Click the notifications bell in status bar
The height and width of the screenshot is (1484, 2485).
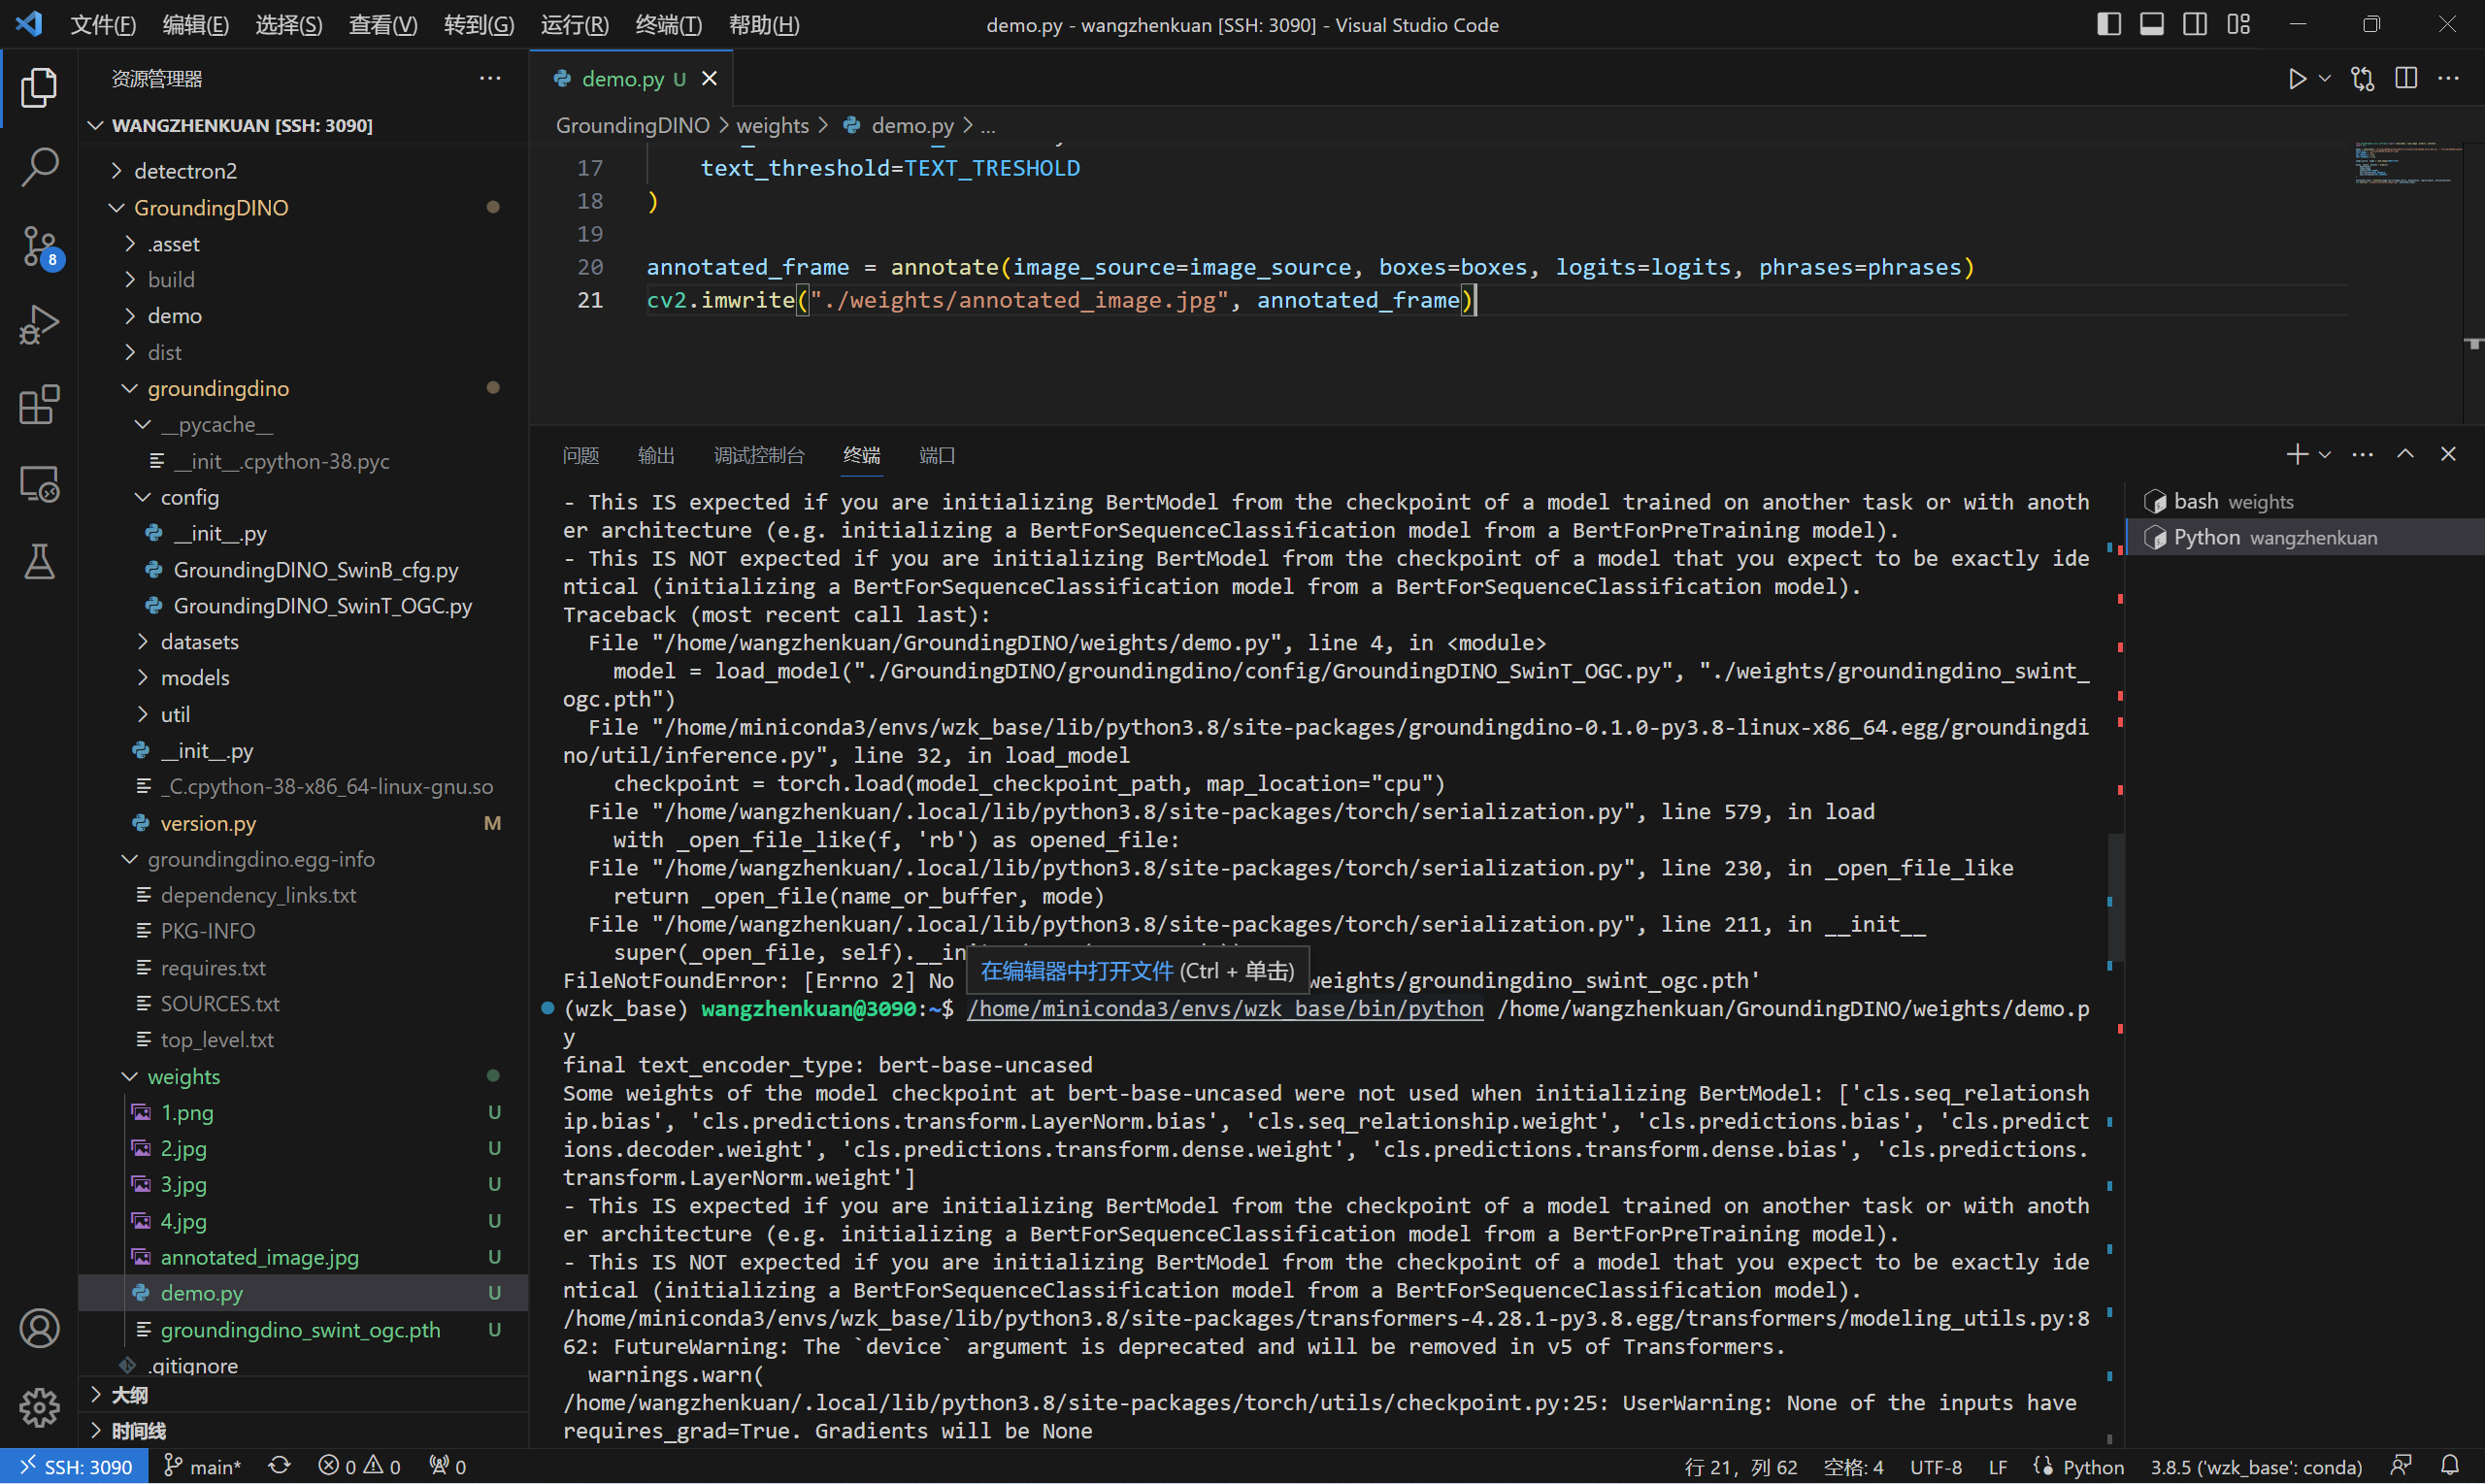(2449, 1466)
